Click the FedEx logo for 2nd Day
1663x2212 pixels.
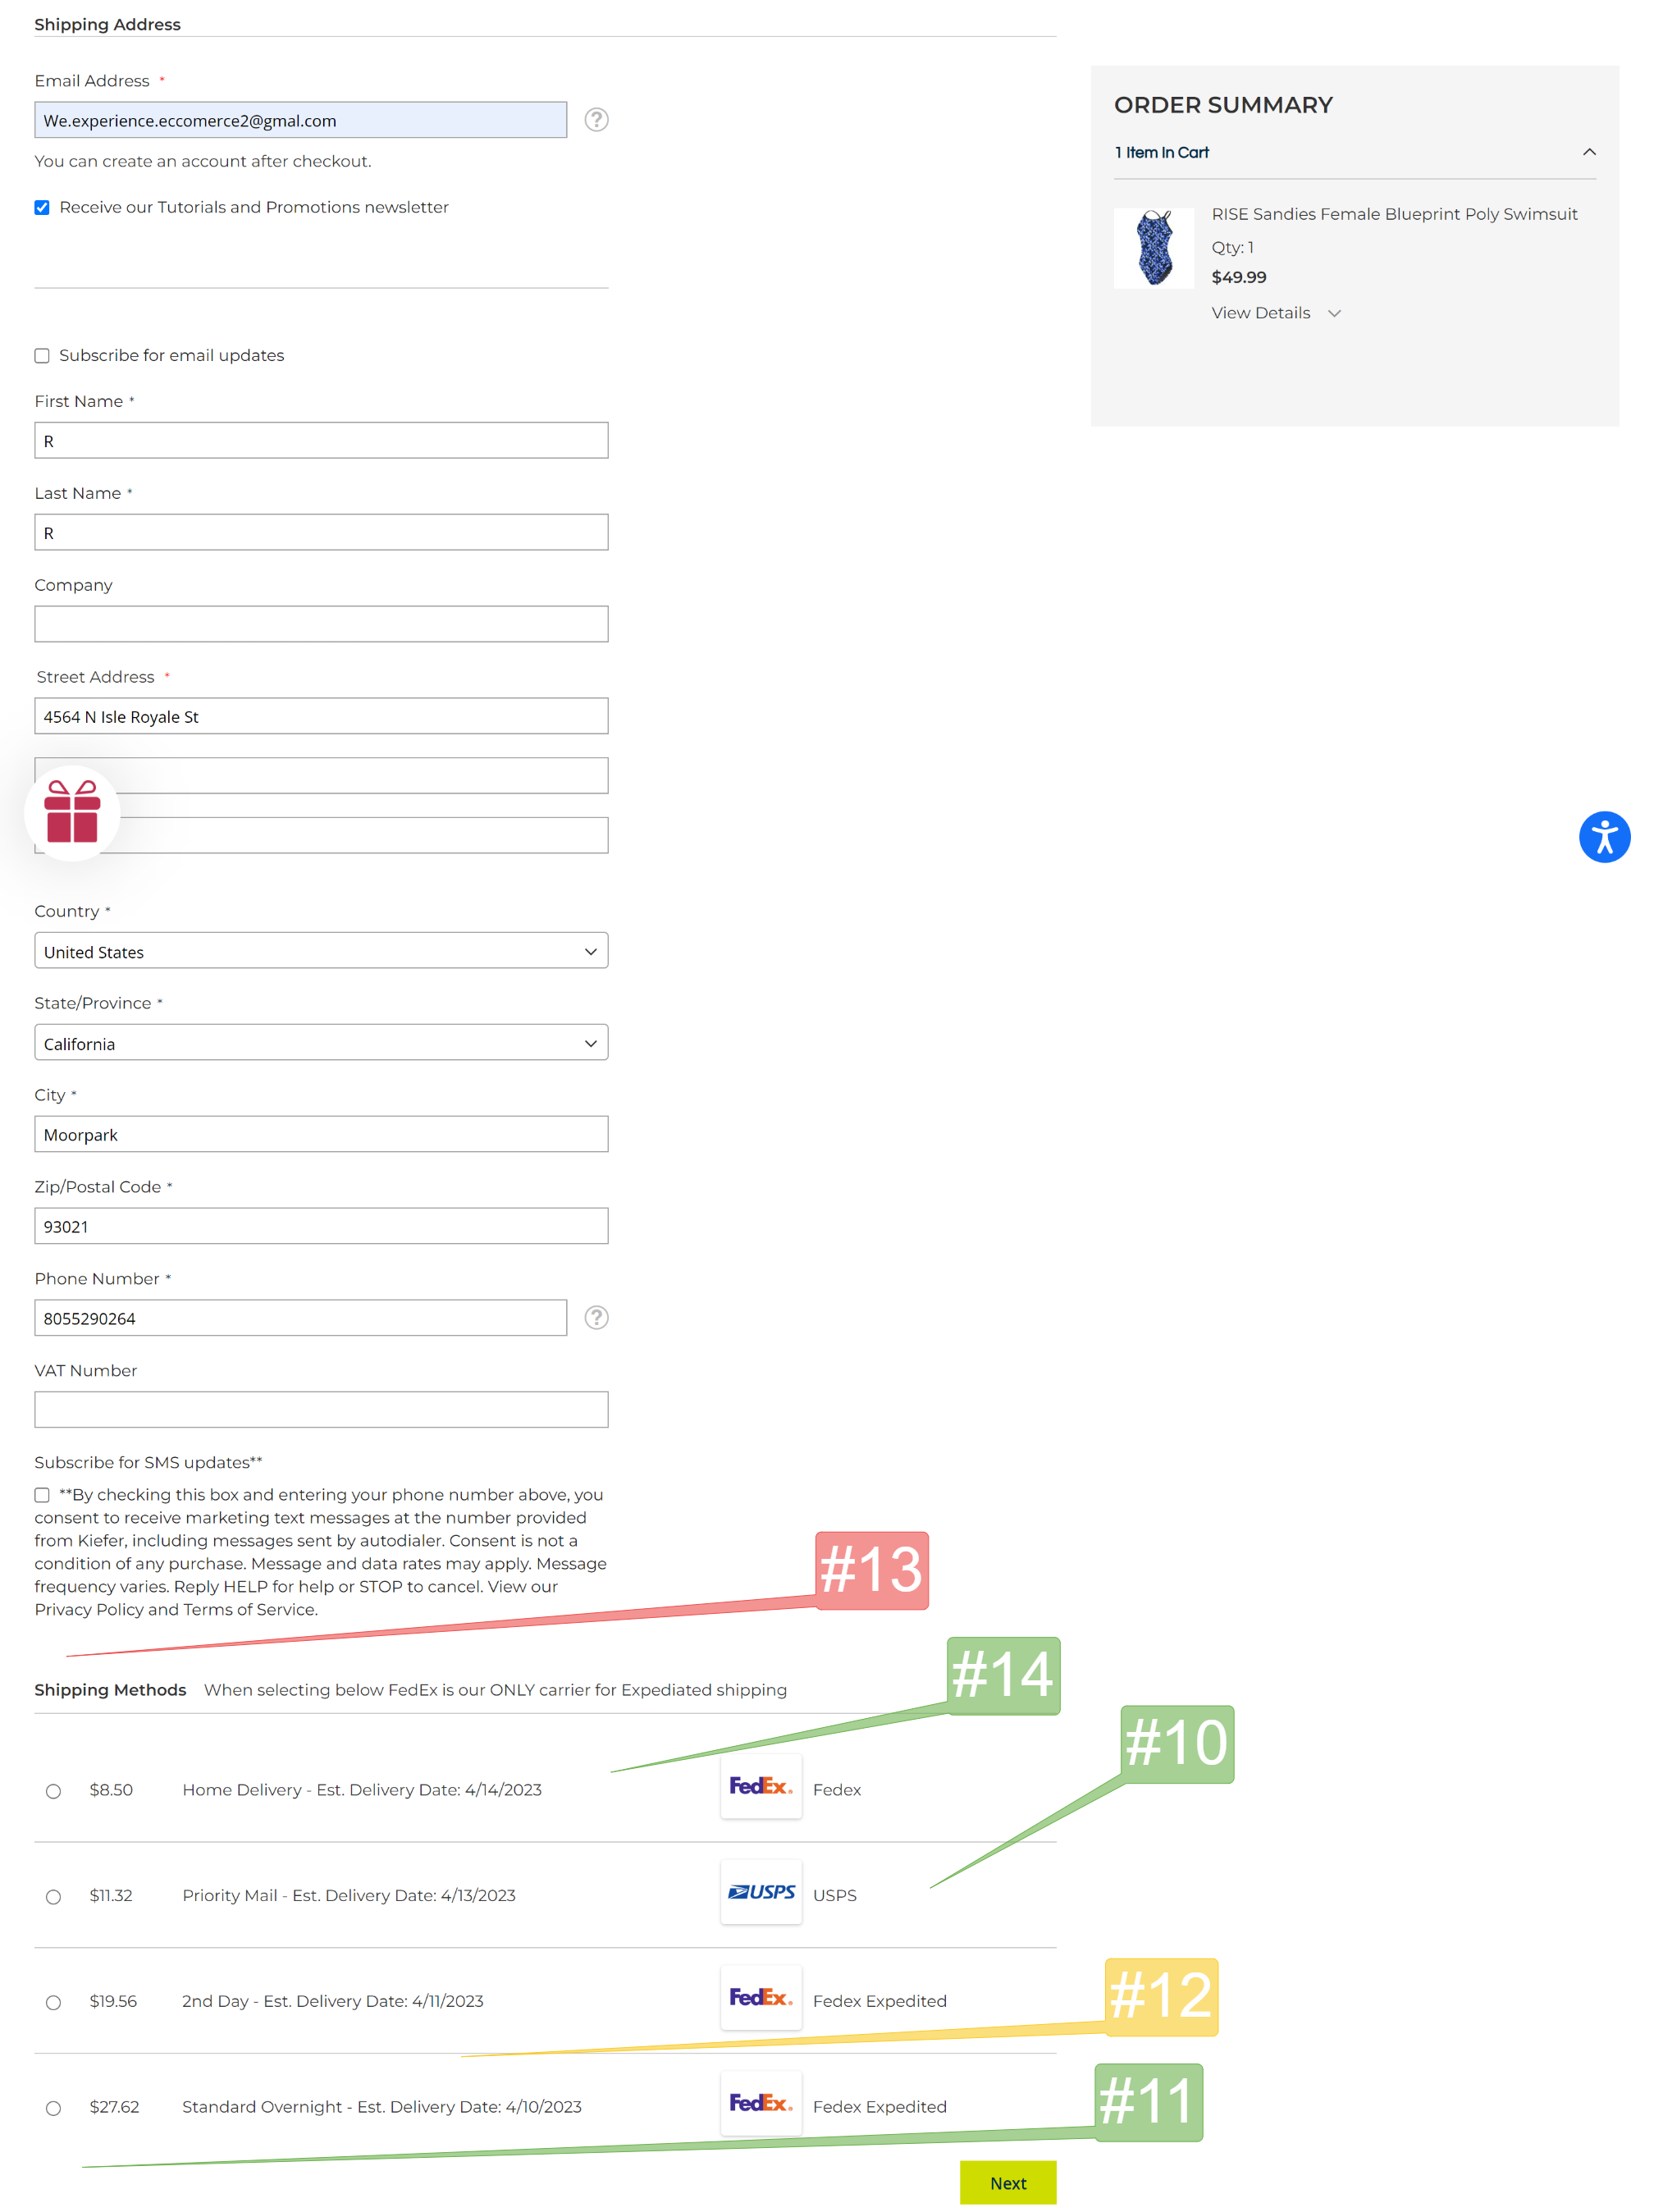tap(761, 1999)
